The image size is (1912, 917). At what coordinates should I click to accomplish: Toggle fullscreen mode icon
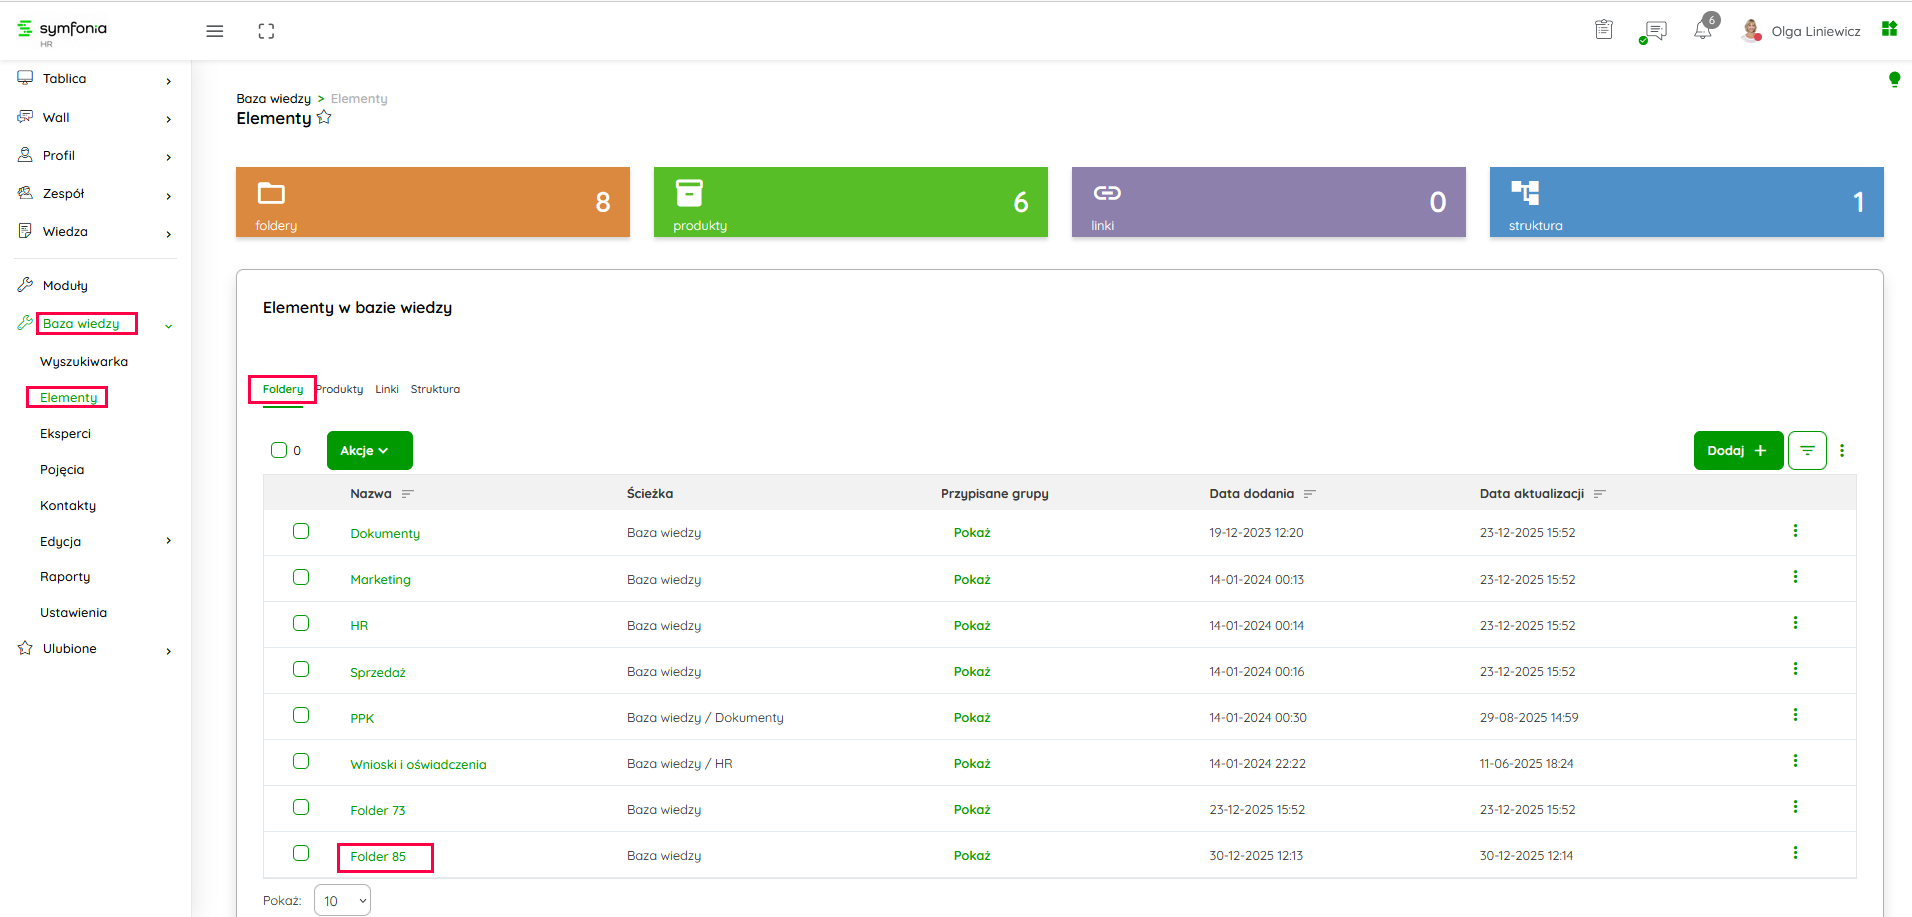click(x=266, y=31)
